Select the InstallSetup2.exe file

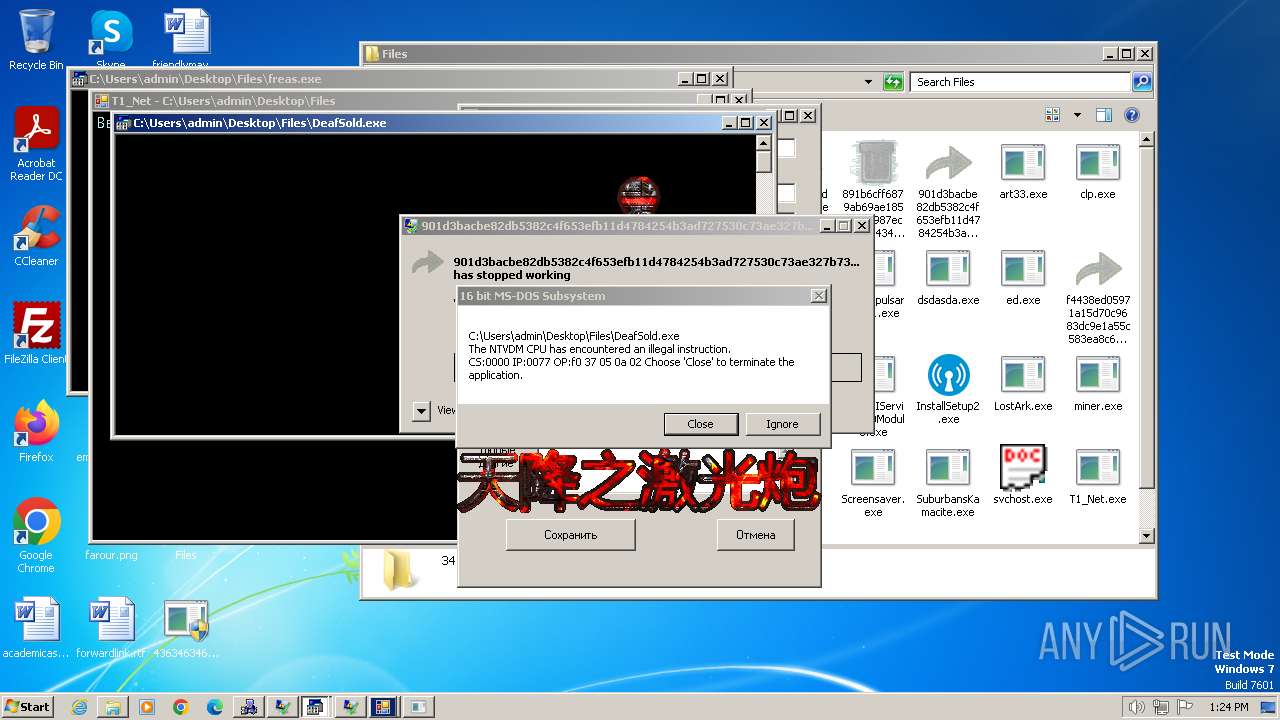[x=948, y=389]
